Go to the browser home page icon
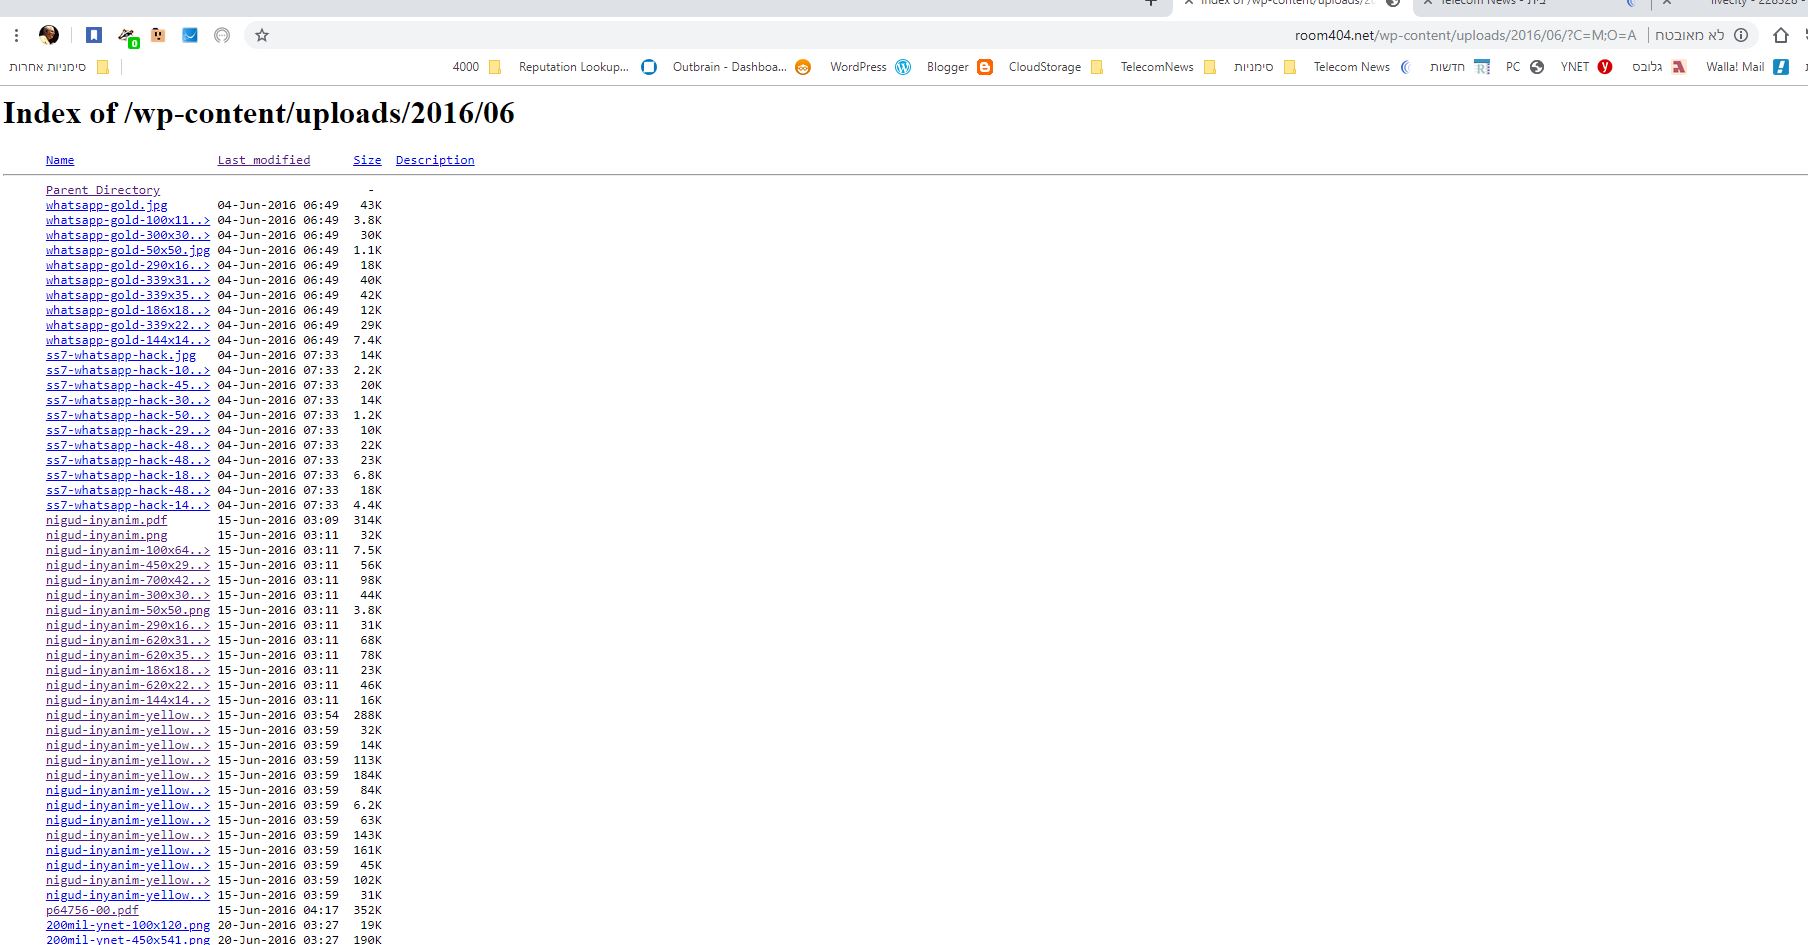The height and width of the screenshot is (945, 1808). [x=1781, y=35]
